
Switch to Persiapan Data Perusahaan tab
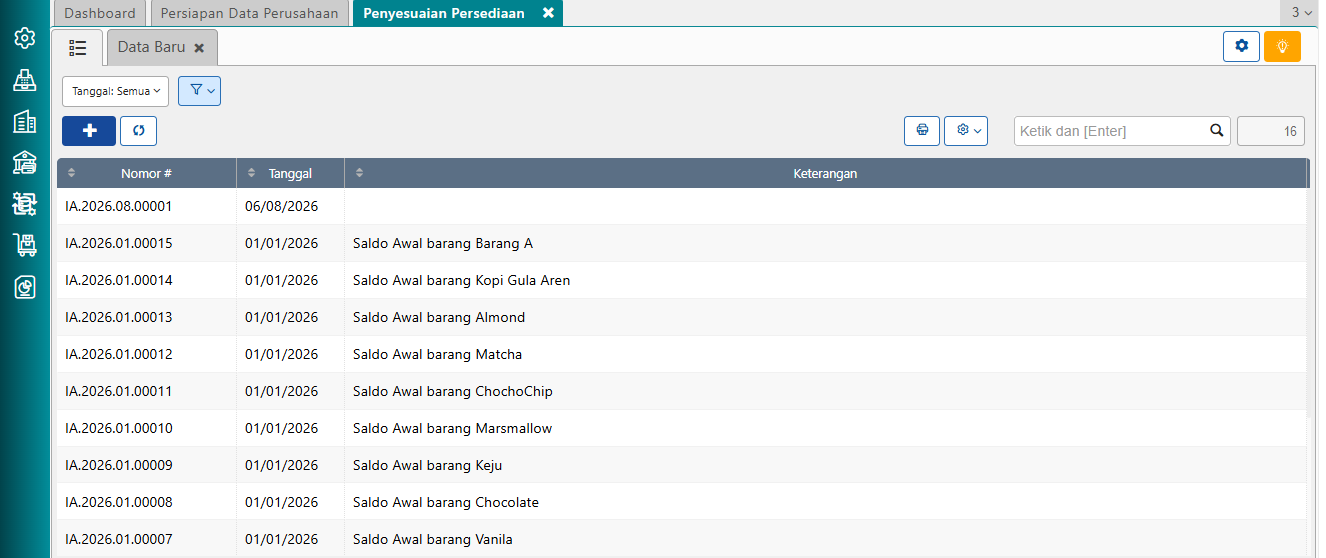[250, 13]
